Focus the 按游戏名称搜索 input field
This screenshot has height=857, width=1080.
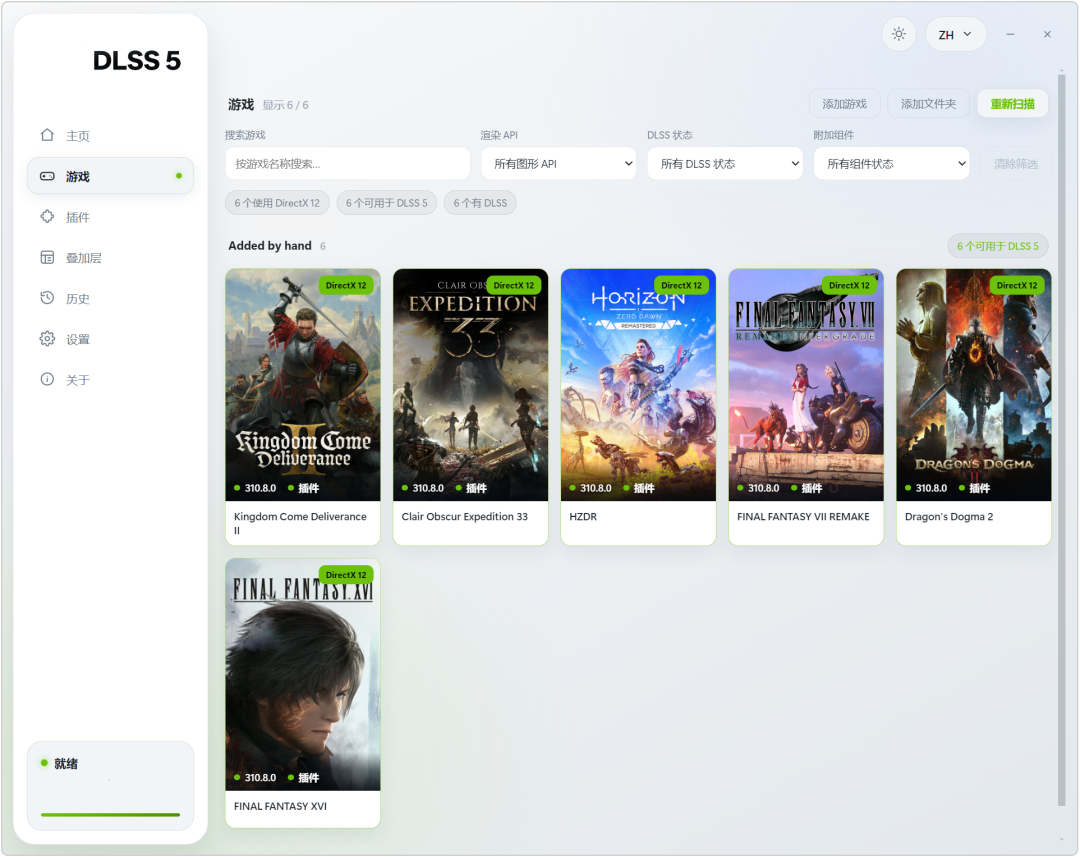point(348,163)
